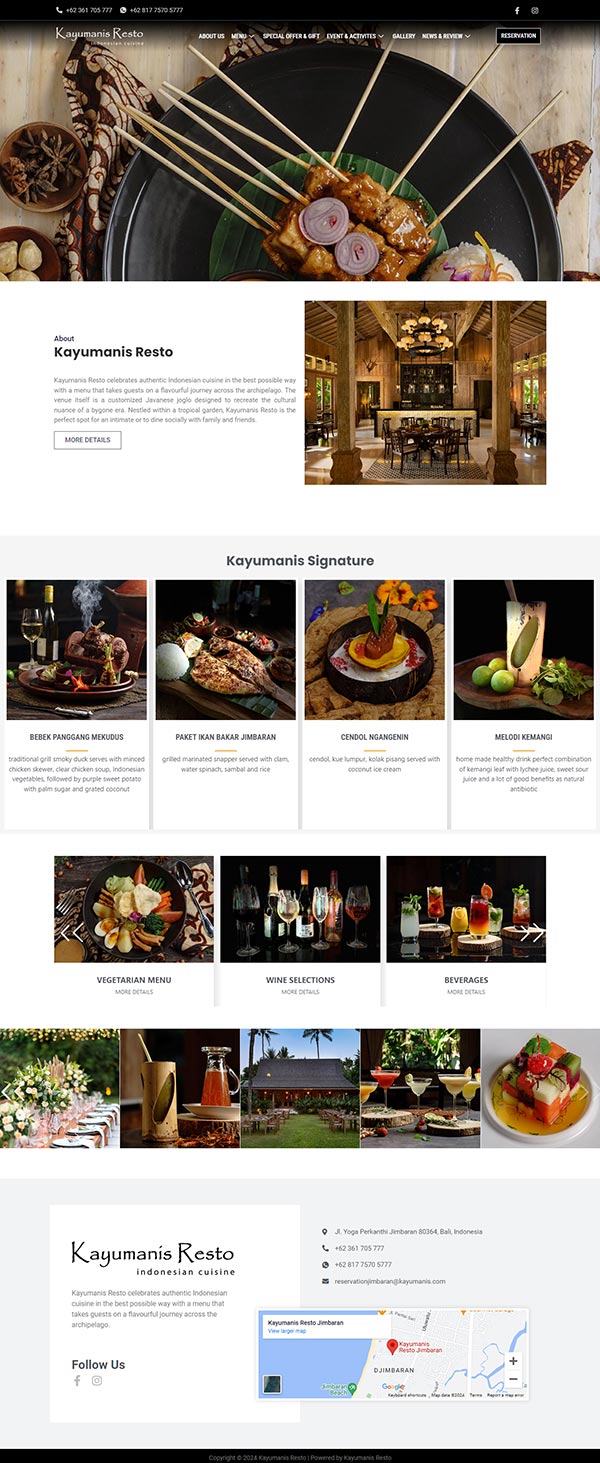
Task: Open Instagram icon in top bar
Action: click(535, 10)
